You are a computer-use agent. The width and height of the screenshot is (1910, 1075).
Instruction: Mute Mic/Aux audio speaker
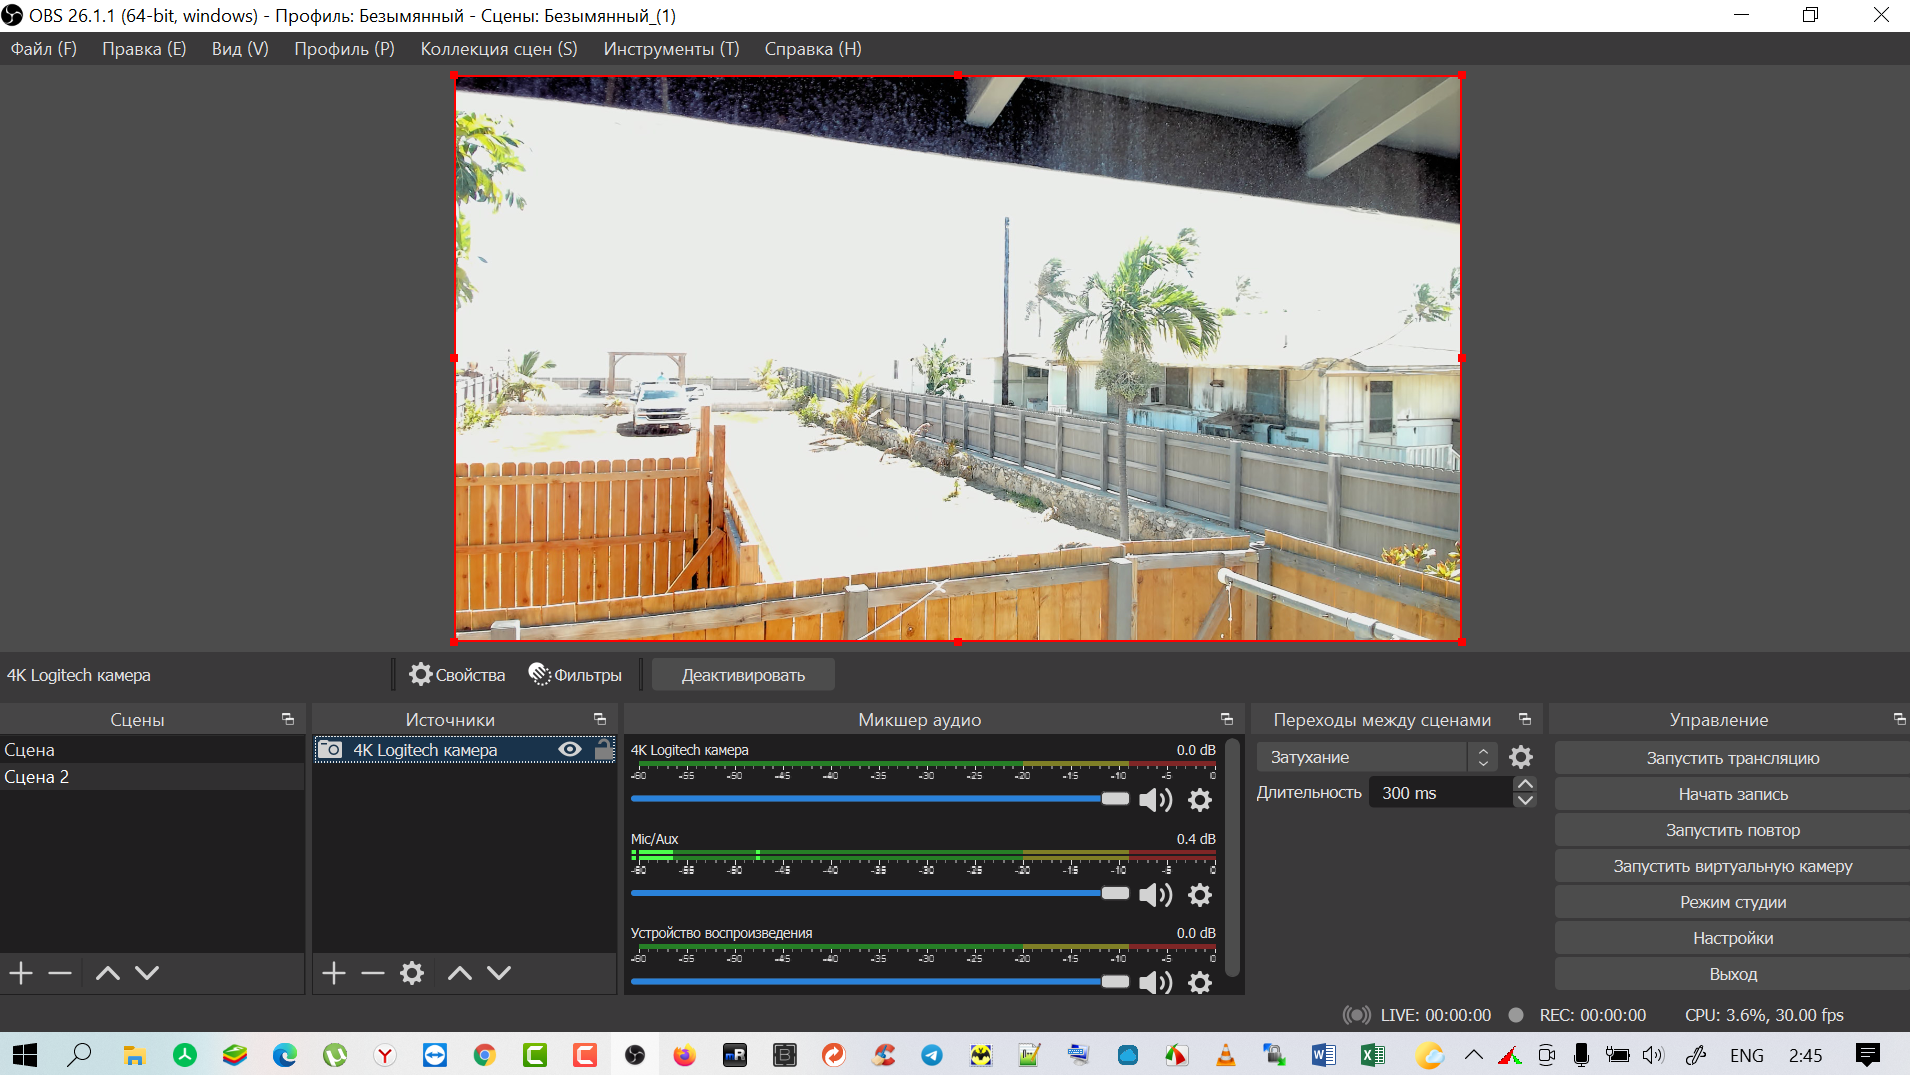tap(1156, 895)
